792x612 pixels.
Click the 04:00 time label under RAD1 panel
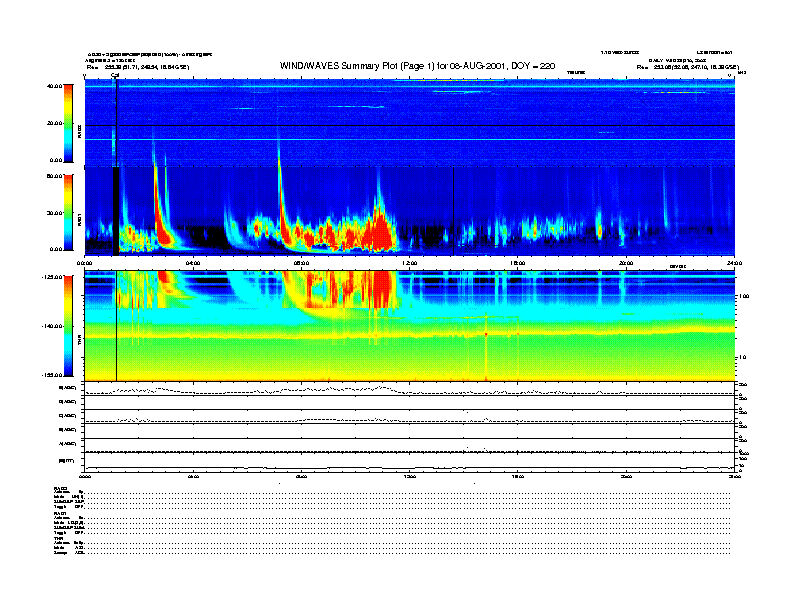pyautogui.click(x=193, y=263)
